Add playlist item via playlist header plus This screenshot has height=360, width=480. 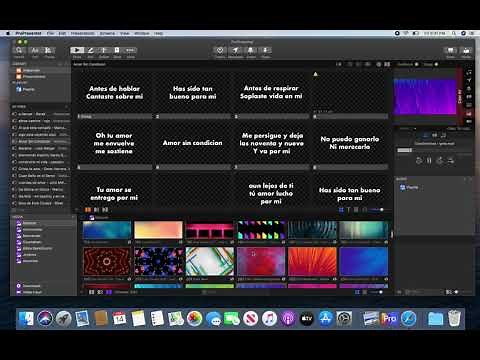[67, 107]
